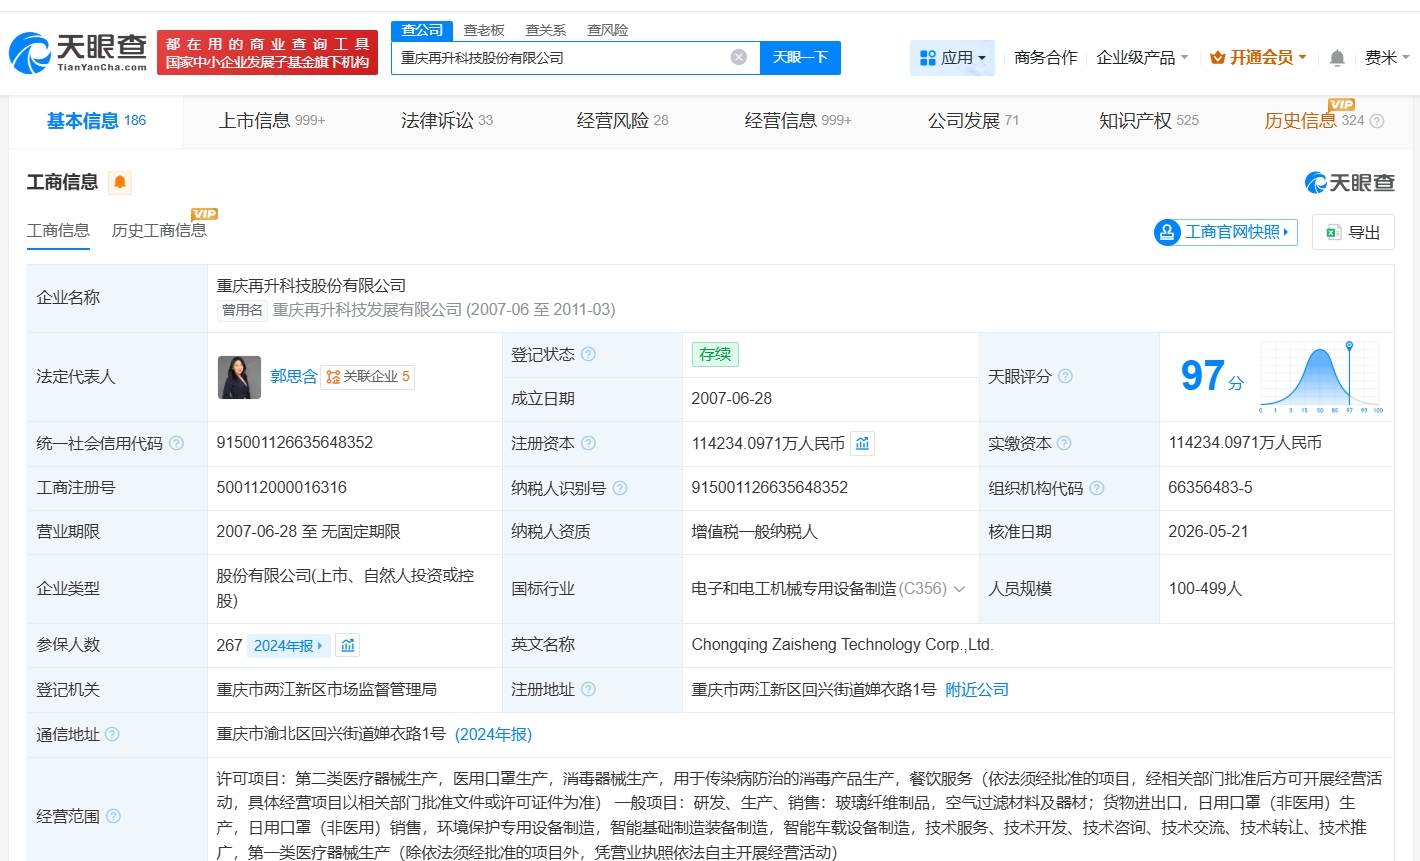Click 附近公司 link

point(977,690)
